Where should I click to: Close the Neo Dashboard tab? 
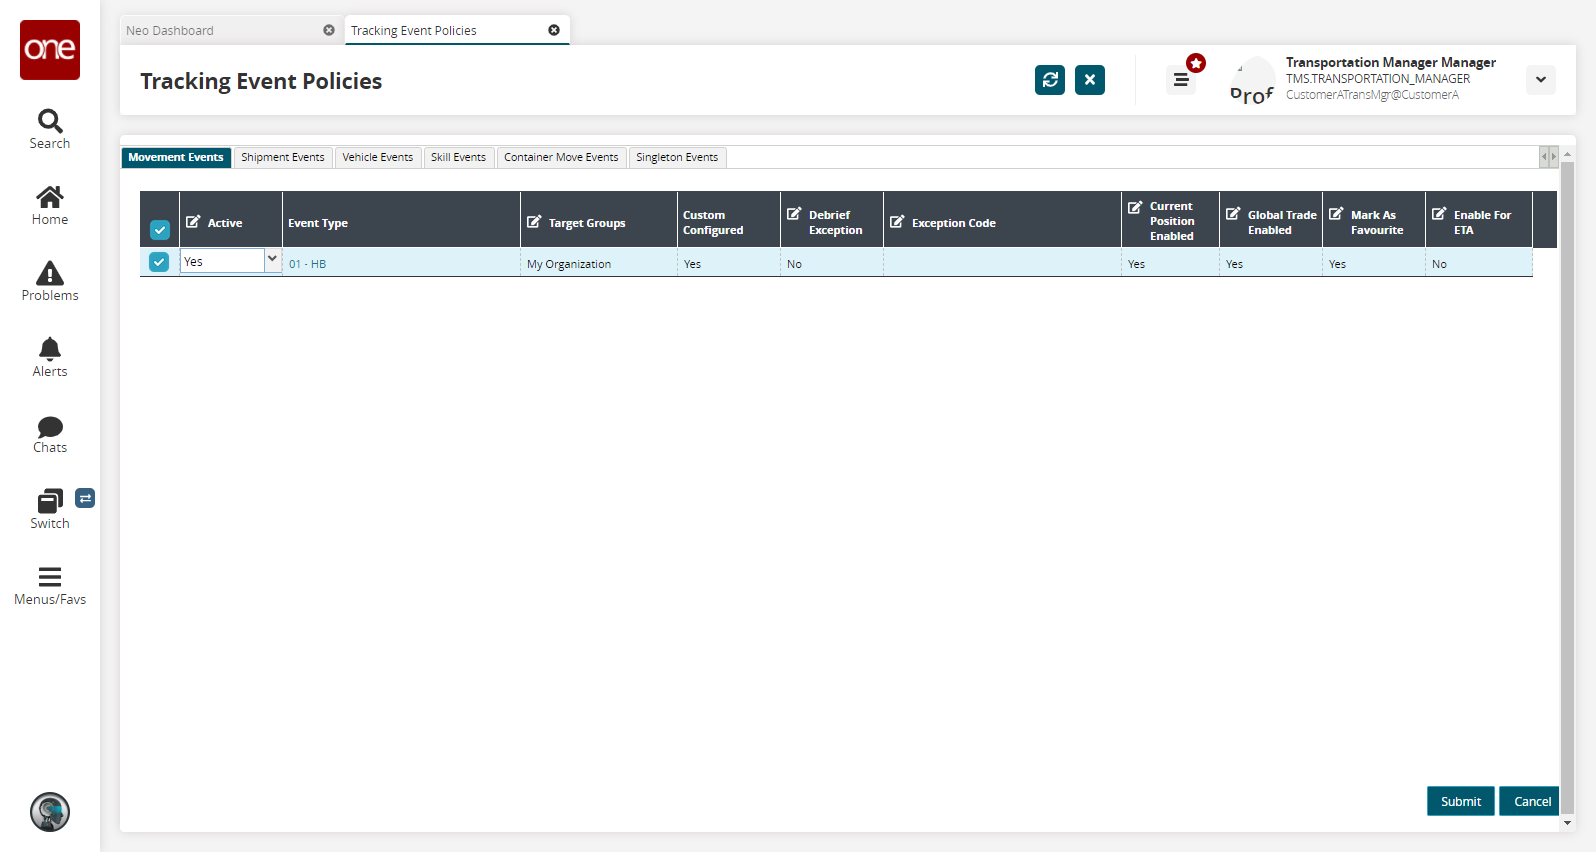(x=329, y=30)
